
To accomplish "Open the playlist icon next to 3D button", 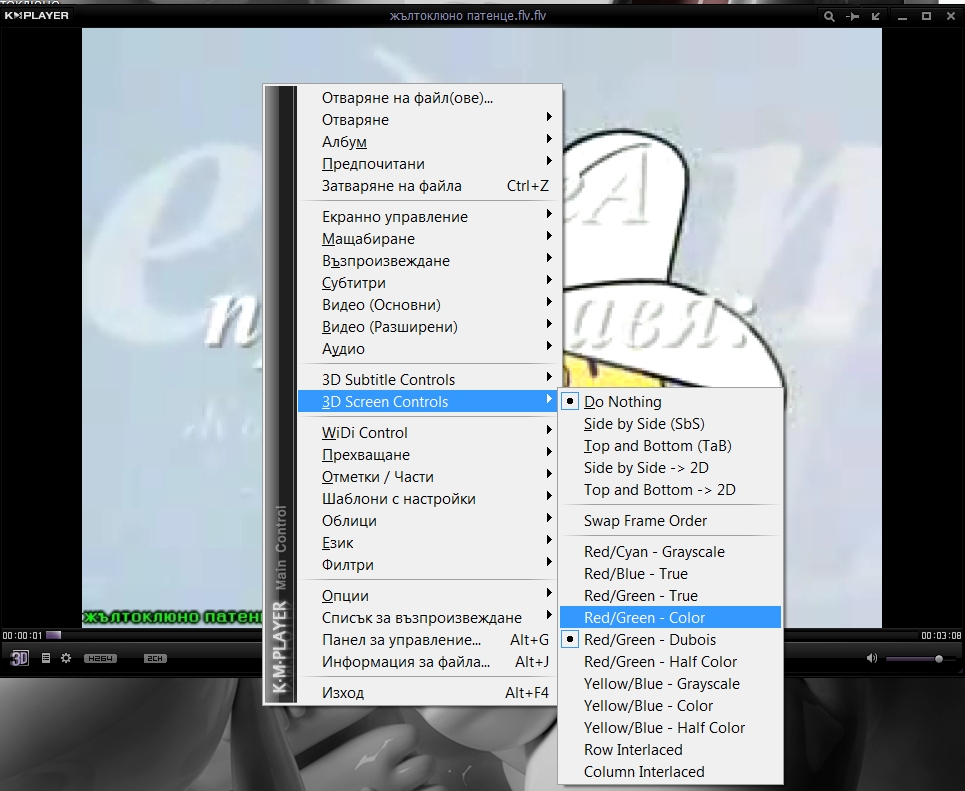I will tap(46, 658).
